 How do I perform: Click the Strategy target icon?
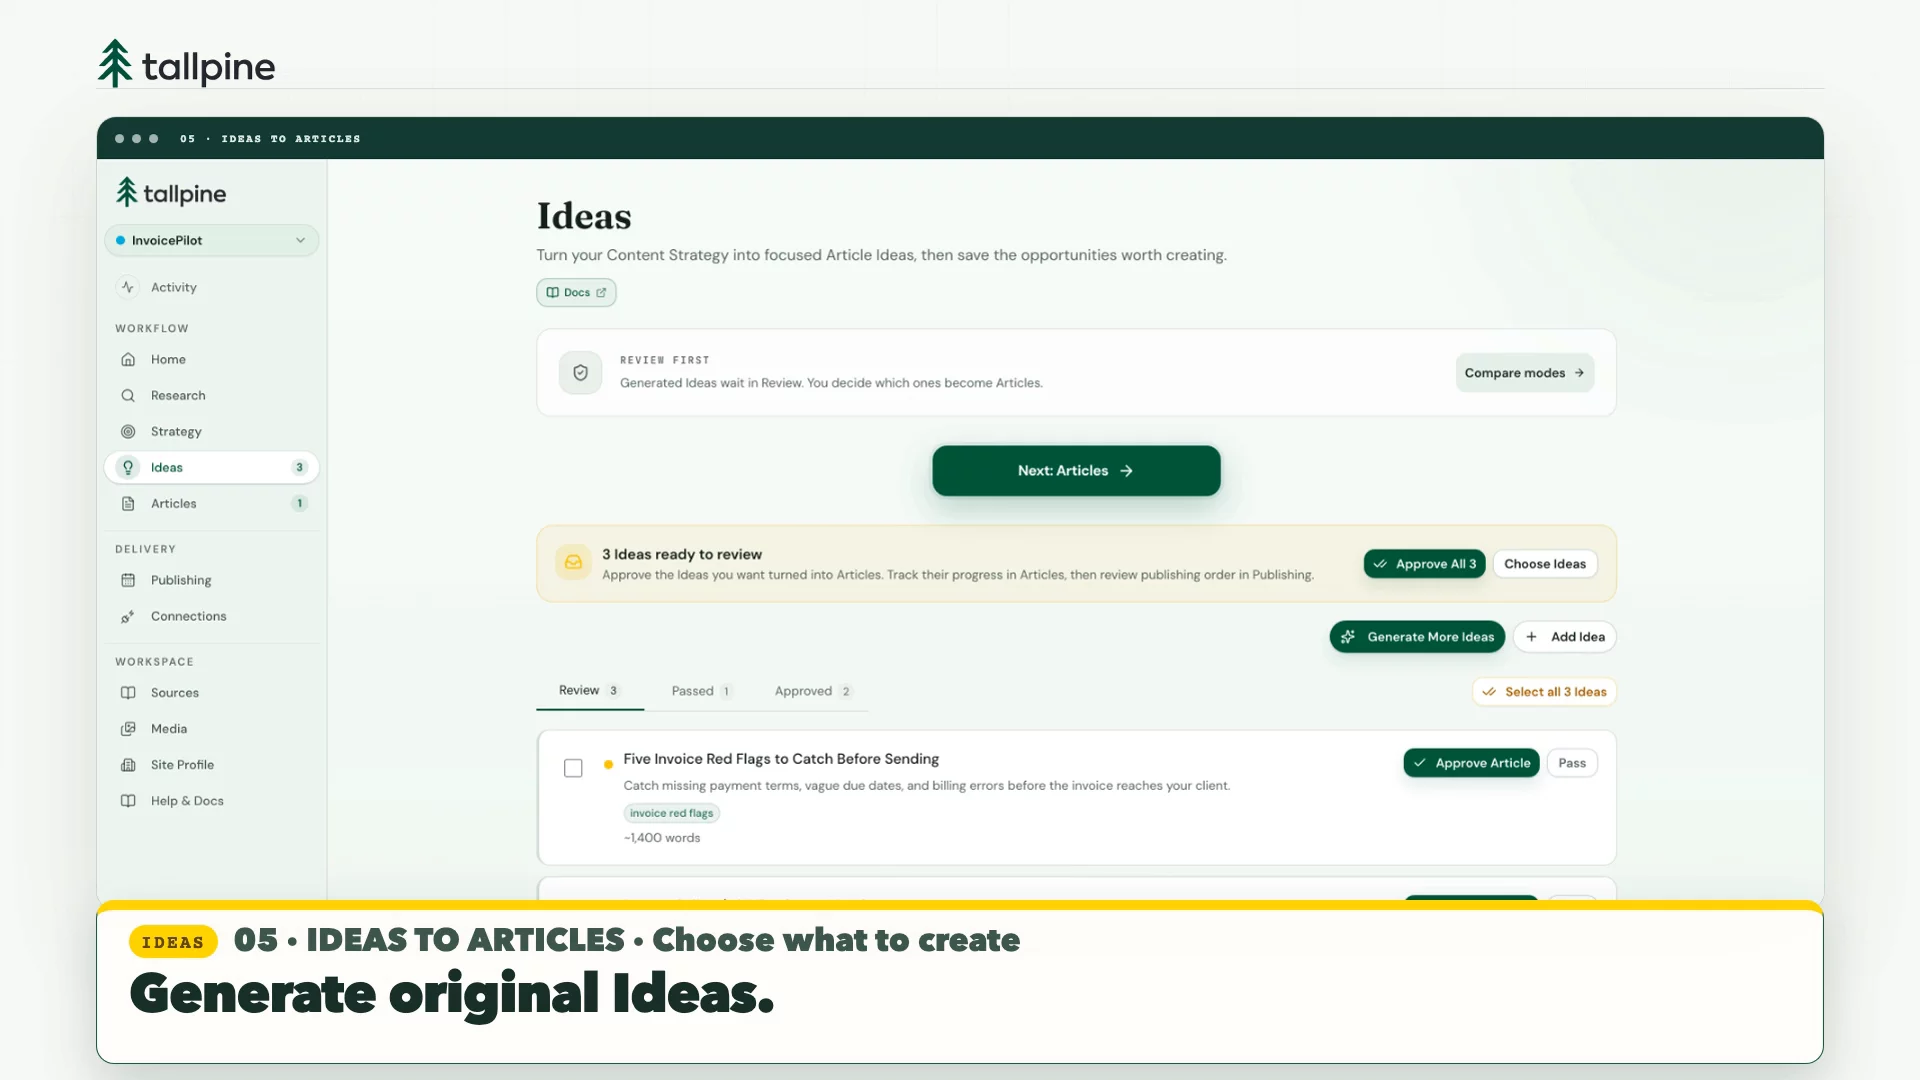click(x=128, y=431)
